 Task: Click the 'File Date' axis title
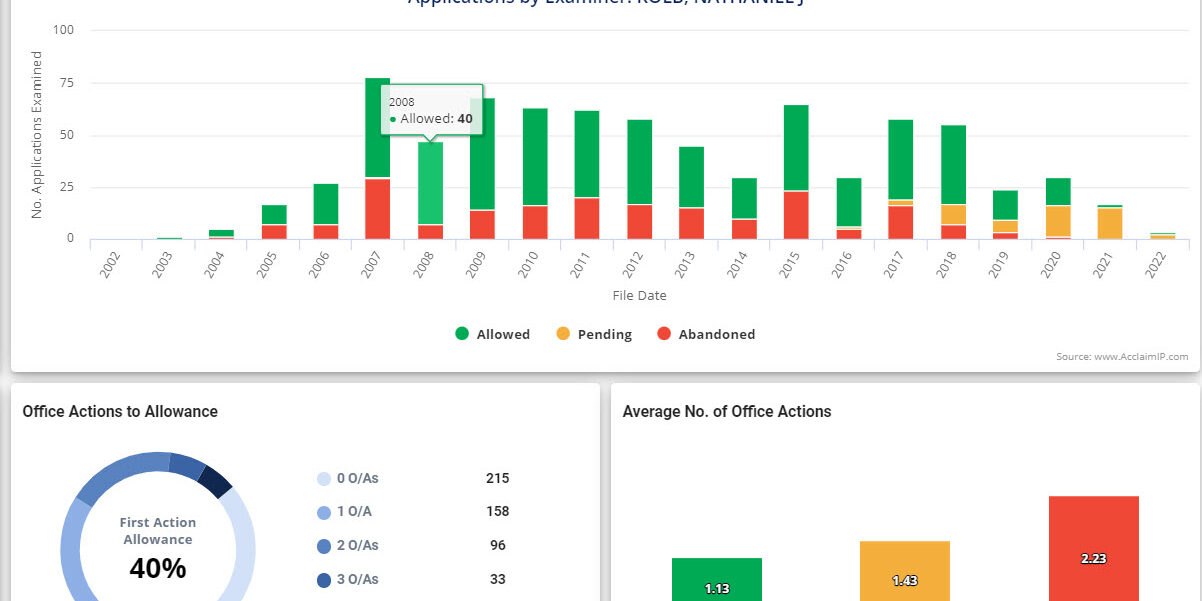[639, 295]
